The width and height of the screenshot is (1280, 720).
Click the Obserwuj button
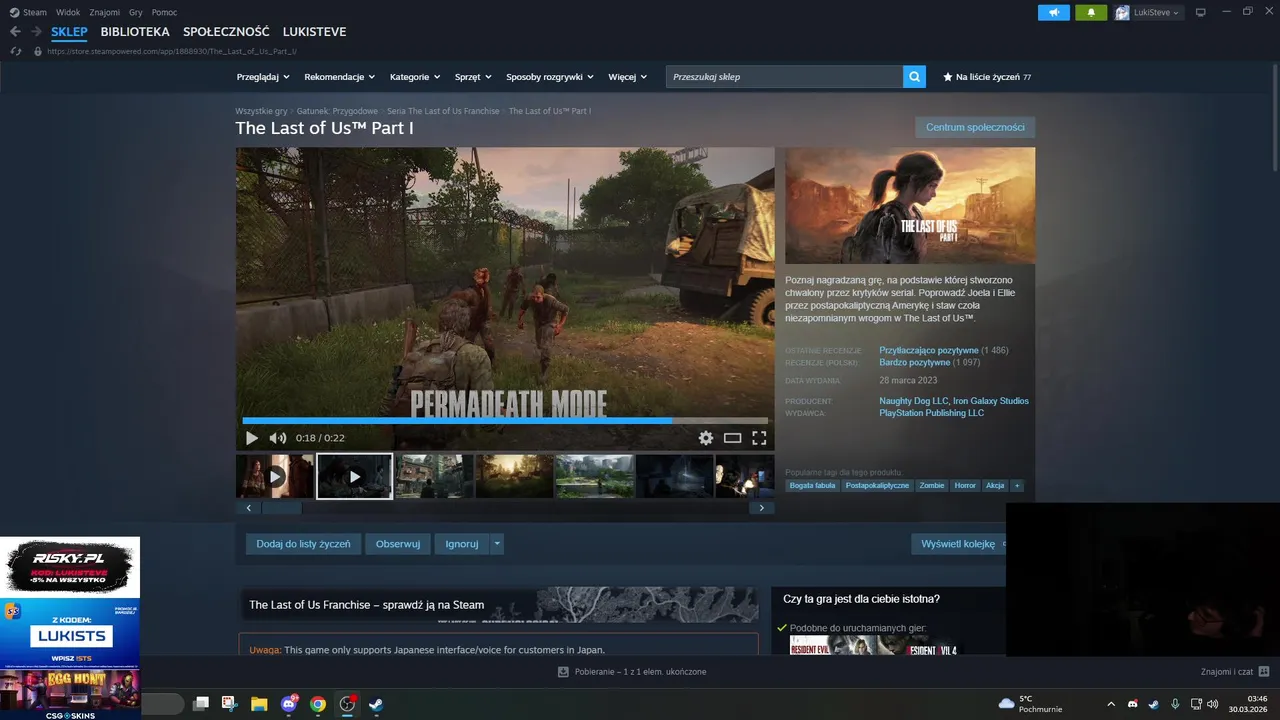coord(398,544)
